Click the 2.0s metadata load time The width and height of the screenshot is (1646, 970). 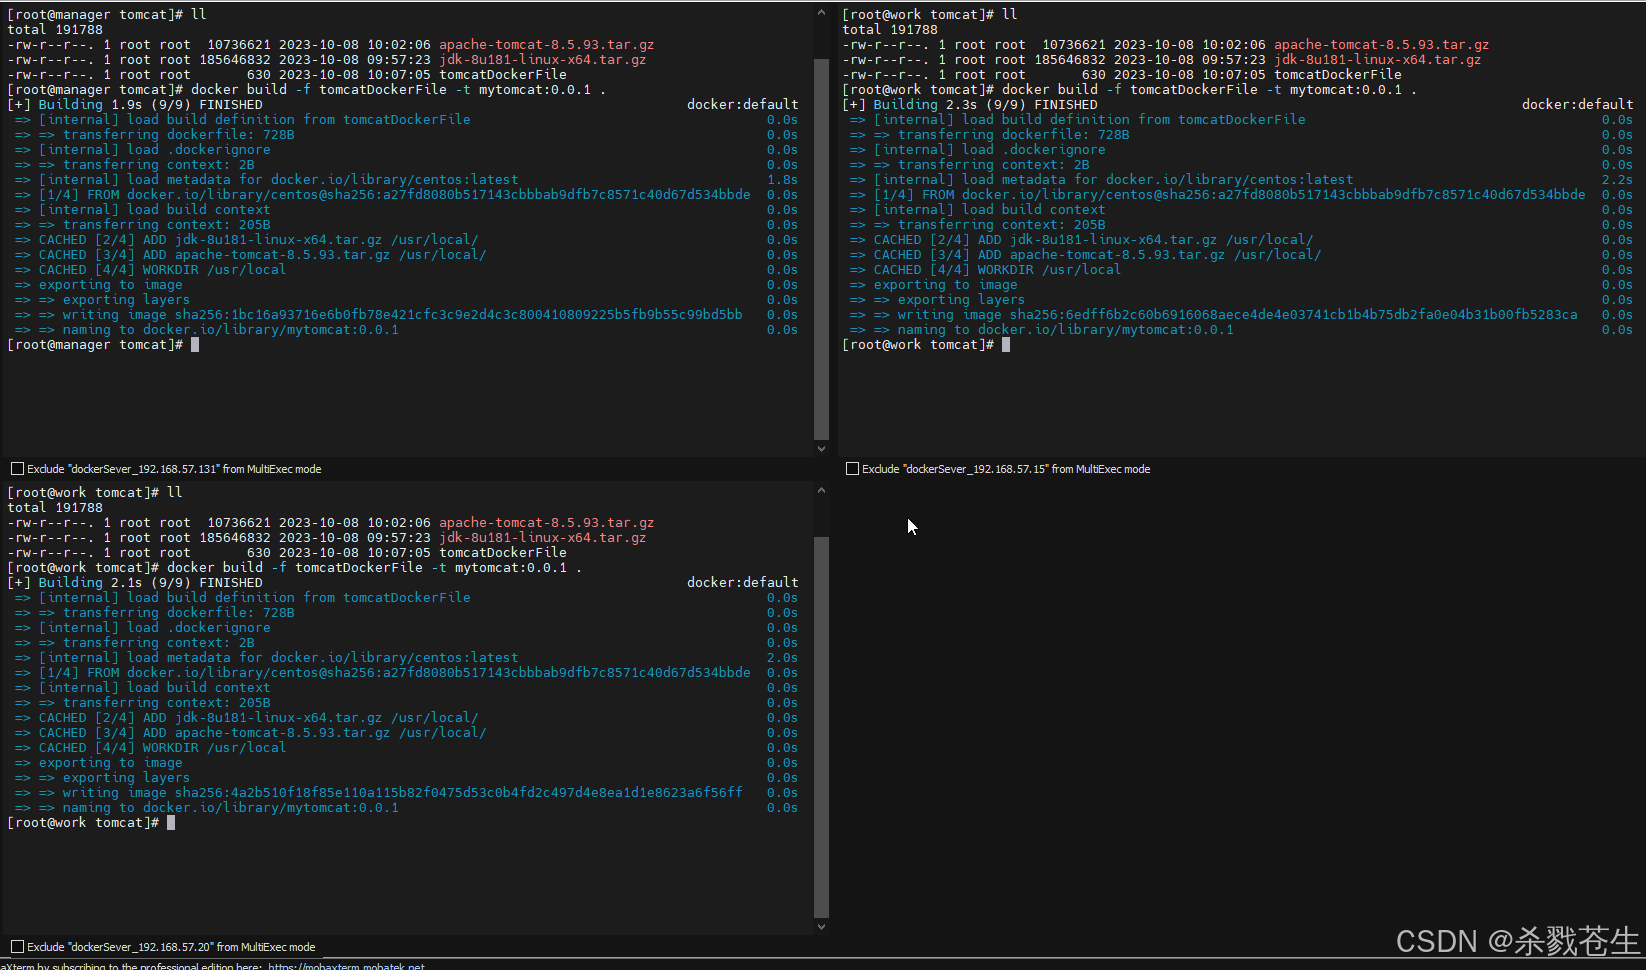(782, 658)
